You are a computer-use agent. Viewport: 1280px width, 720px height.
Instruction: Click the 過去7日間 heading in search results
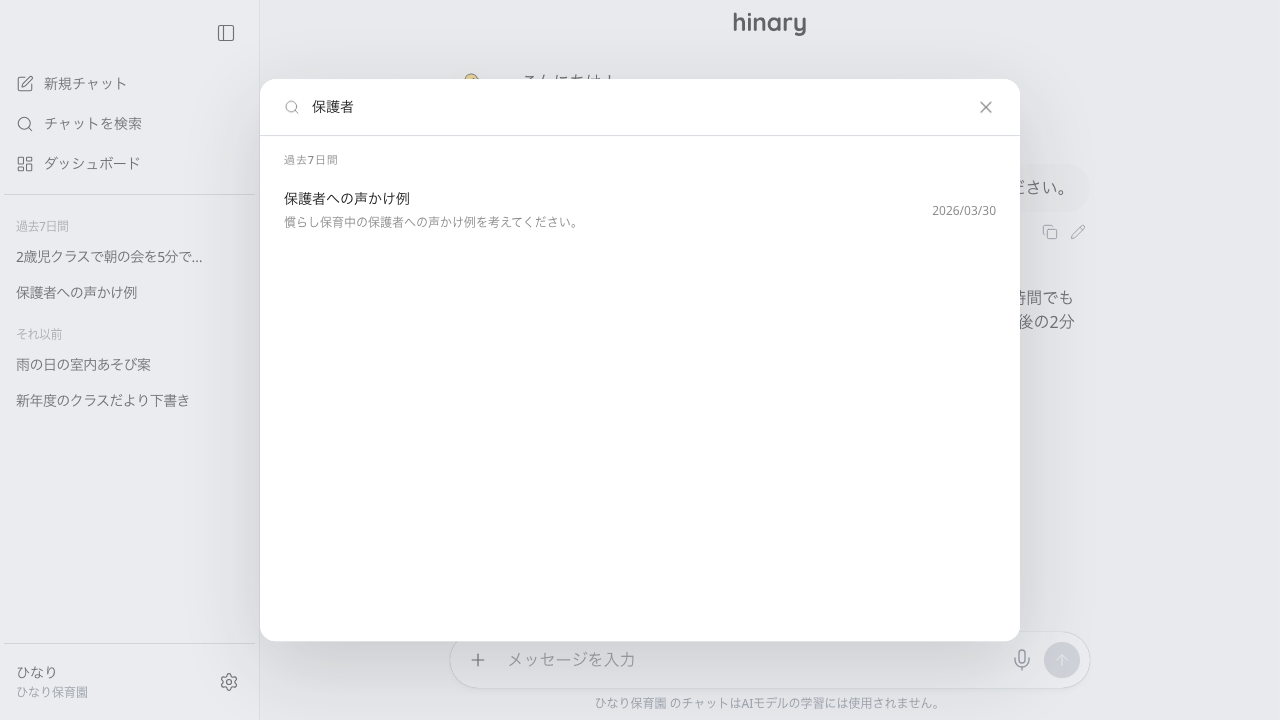point(311,160)
